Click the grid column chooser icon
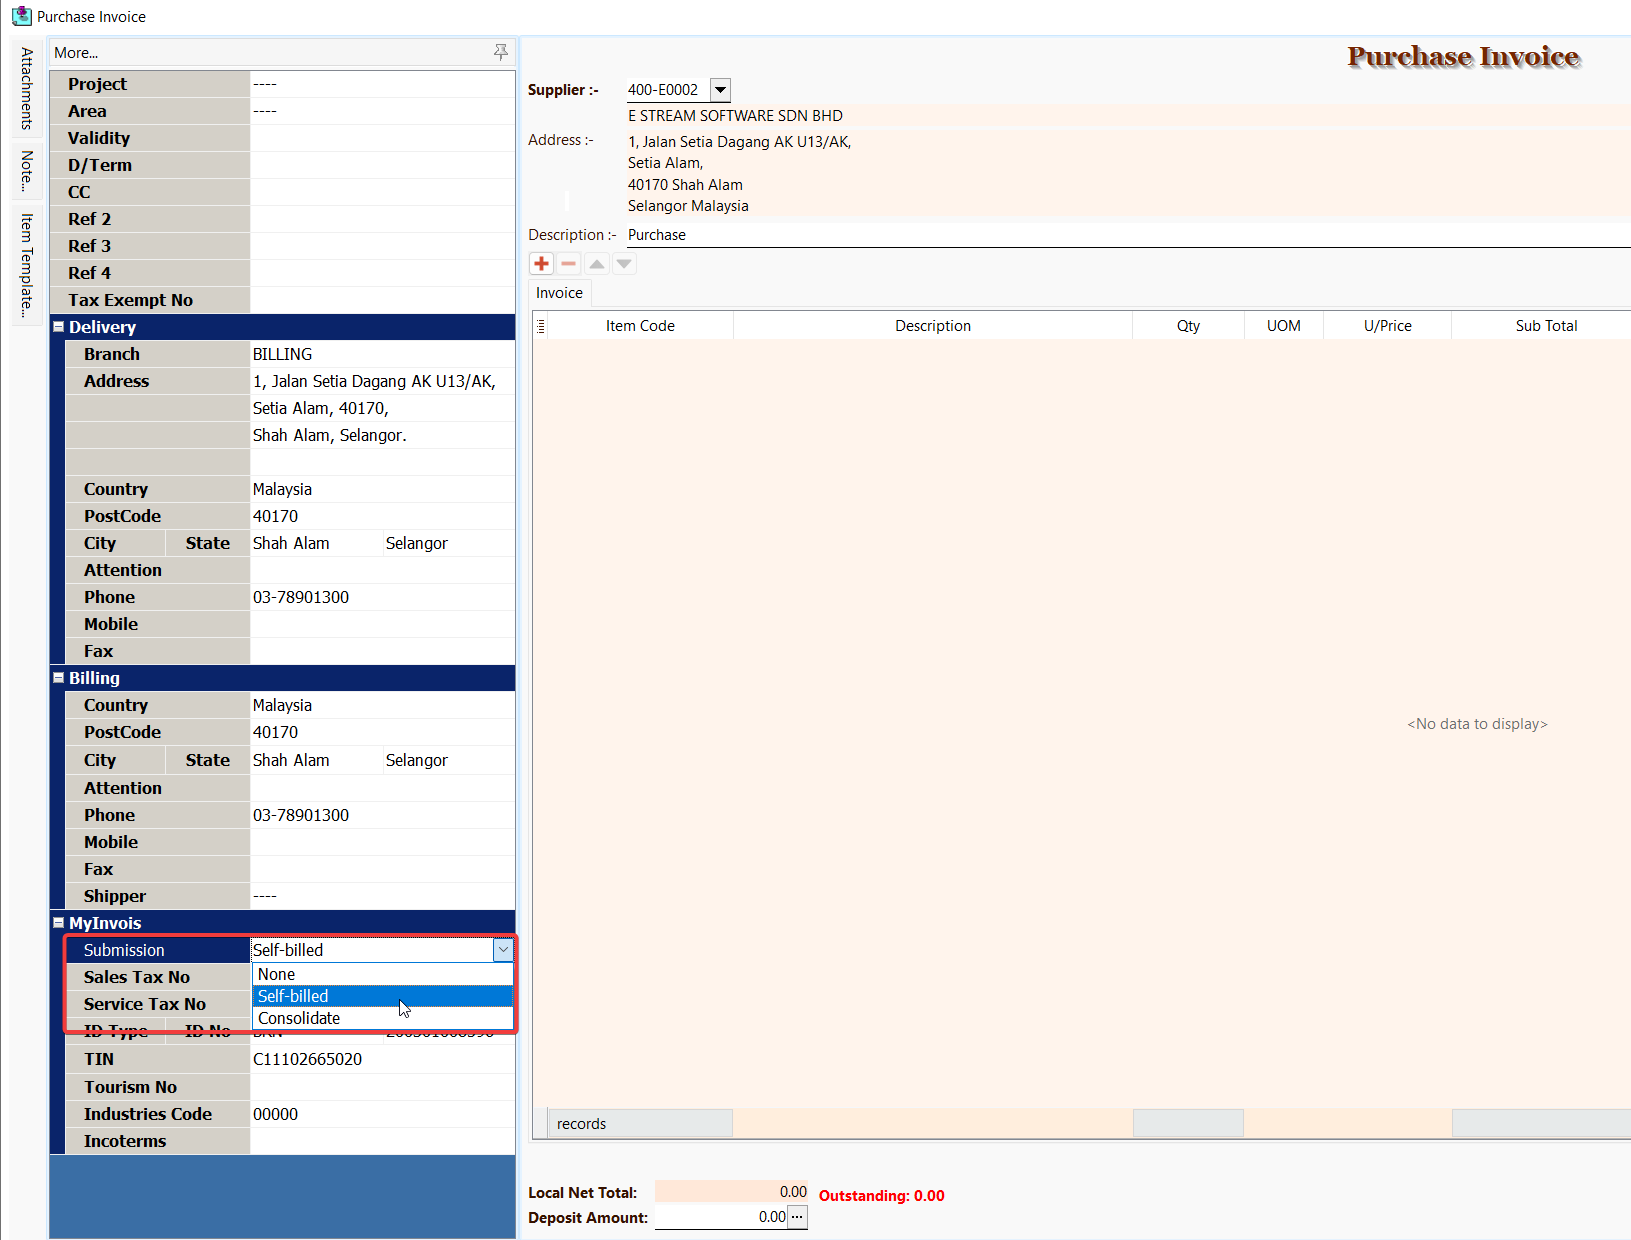Image resolution: width=1631 pixels, height=1240 pixels. [541, 326]
